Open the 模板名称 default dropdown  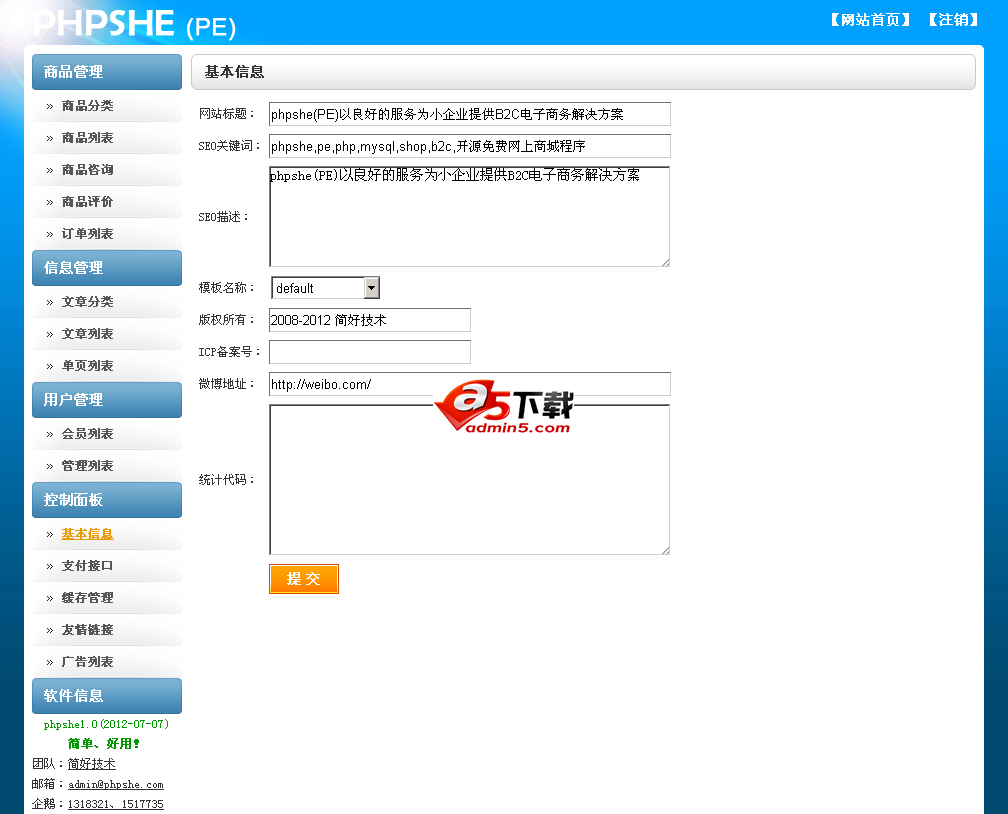click(325, 288)
